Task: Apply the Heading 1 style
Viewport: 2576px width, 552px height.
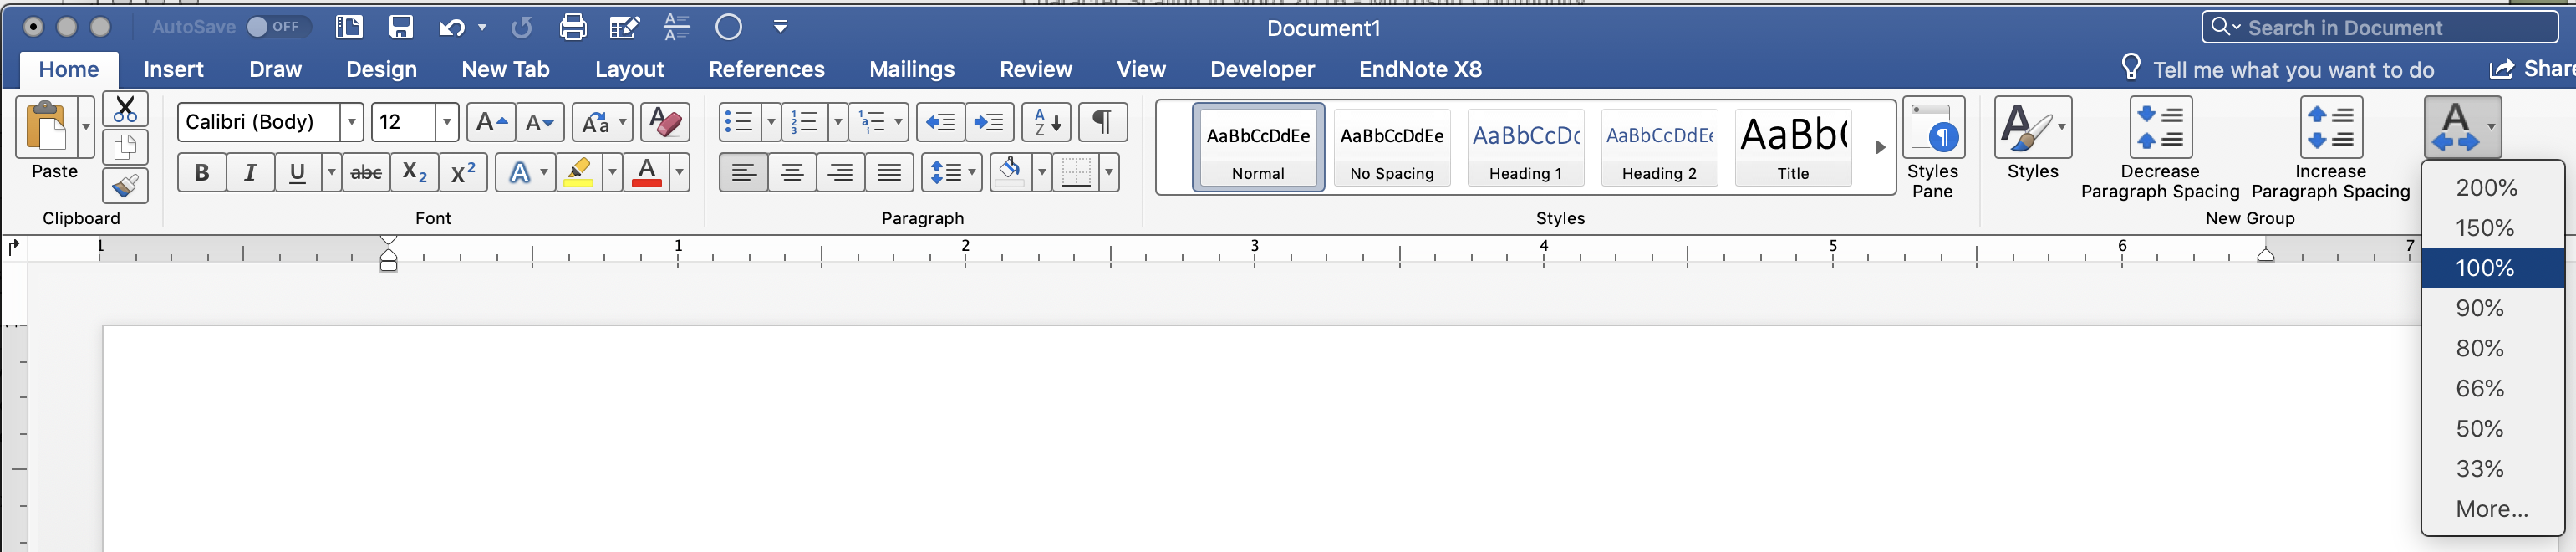Action: point(1526,147)
